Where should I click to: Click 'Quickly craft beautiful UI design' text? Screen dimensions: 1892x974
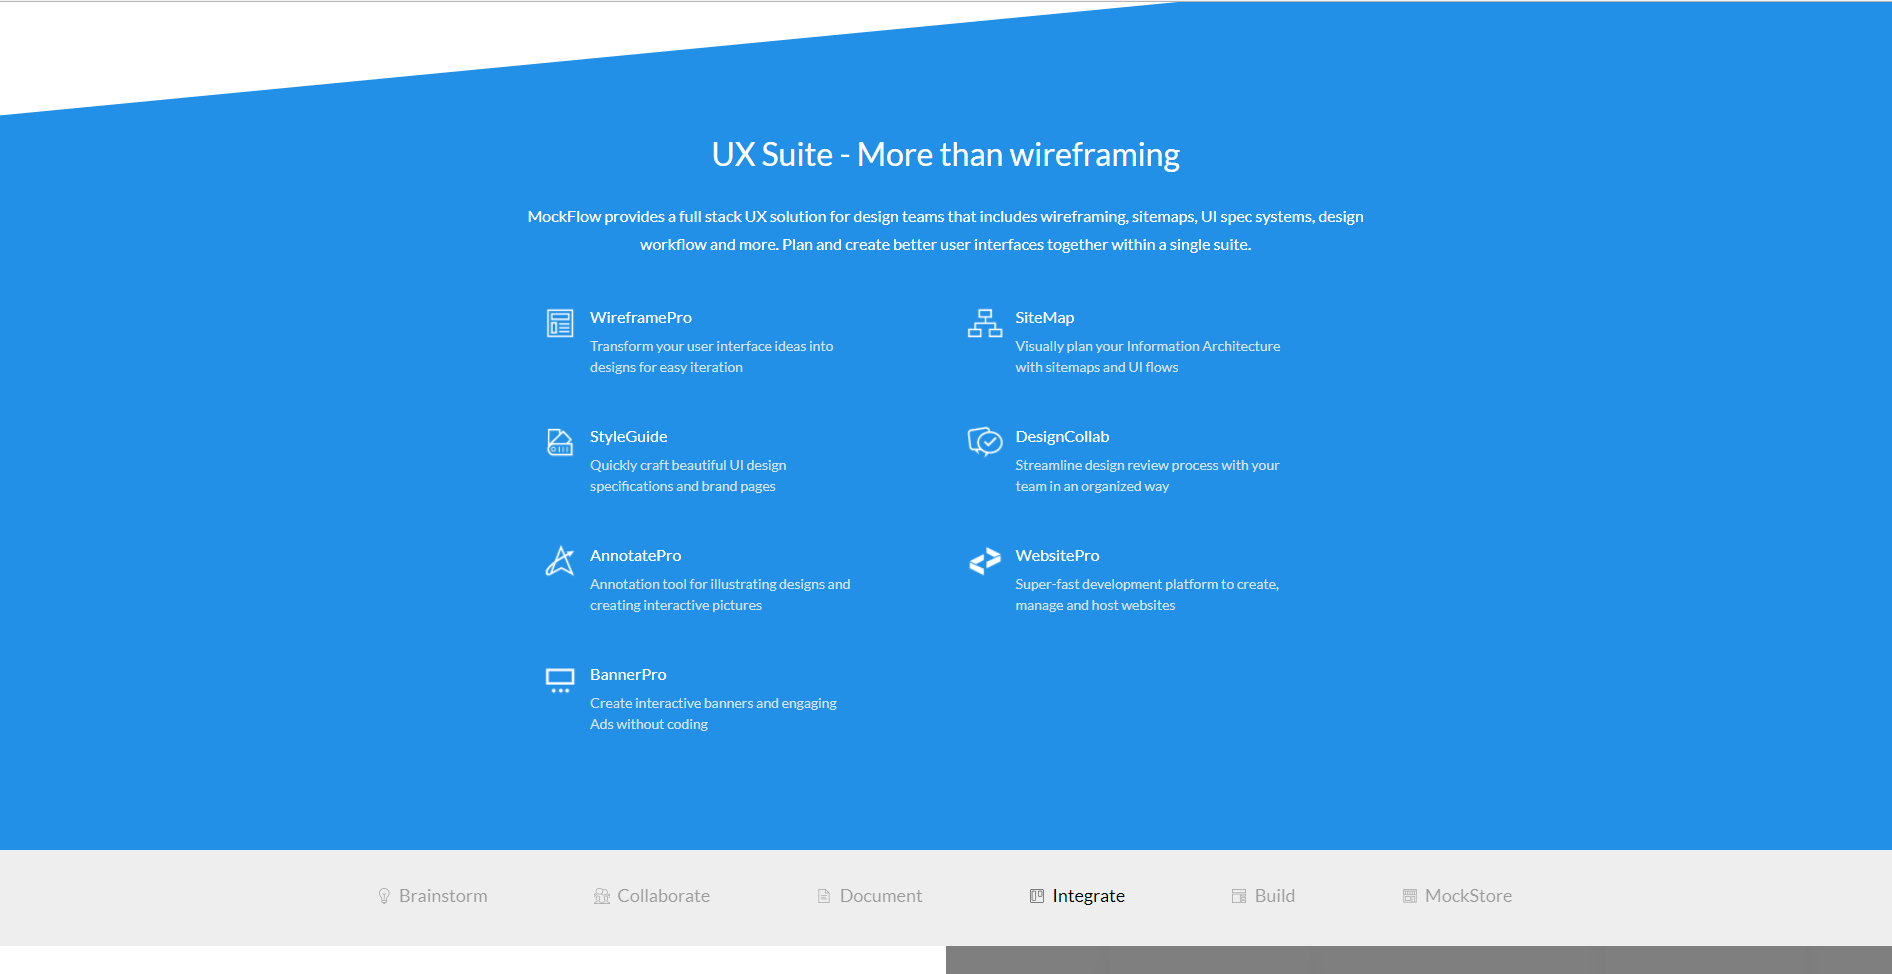688,465
